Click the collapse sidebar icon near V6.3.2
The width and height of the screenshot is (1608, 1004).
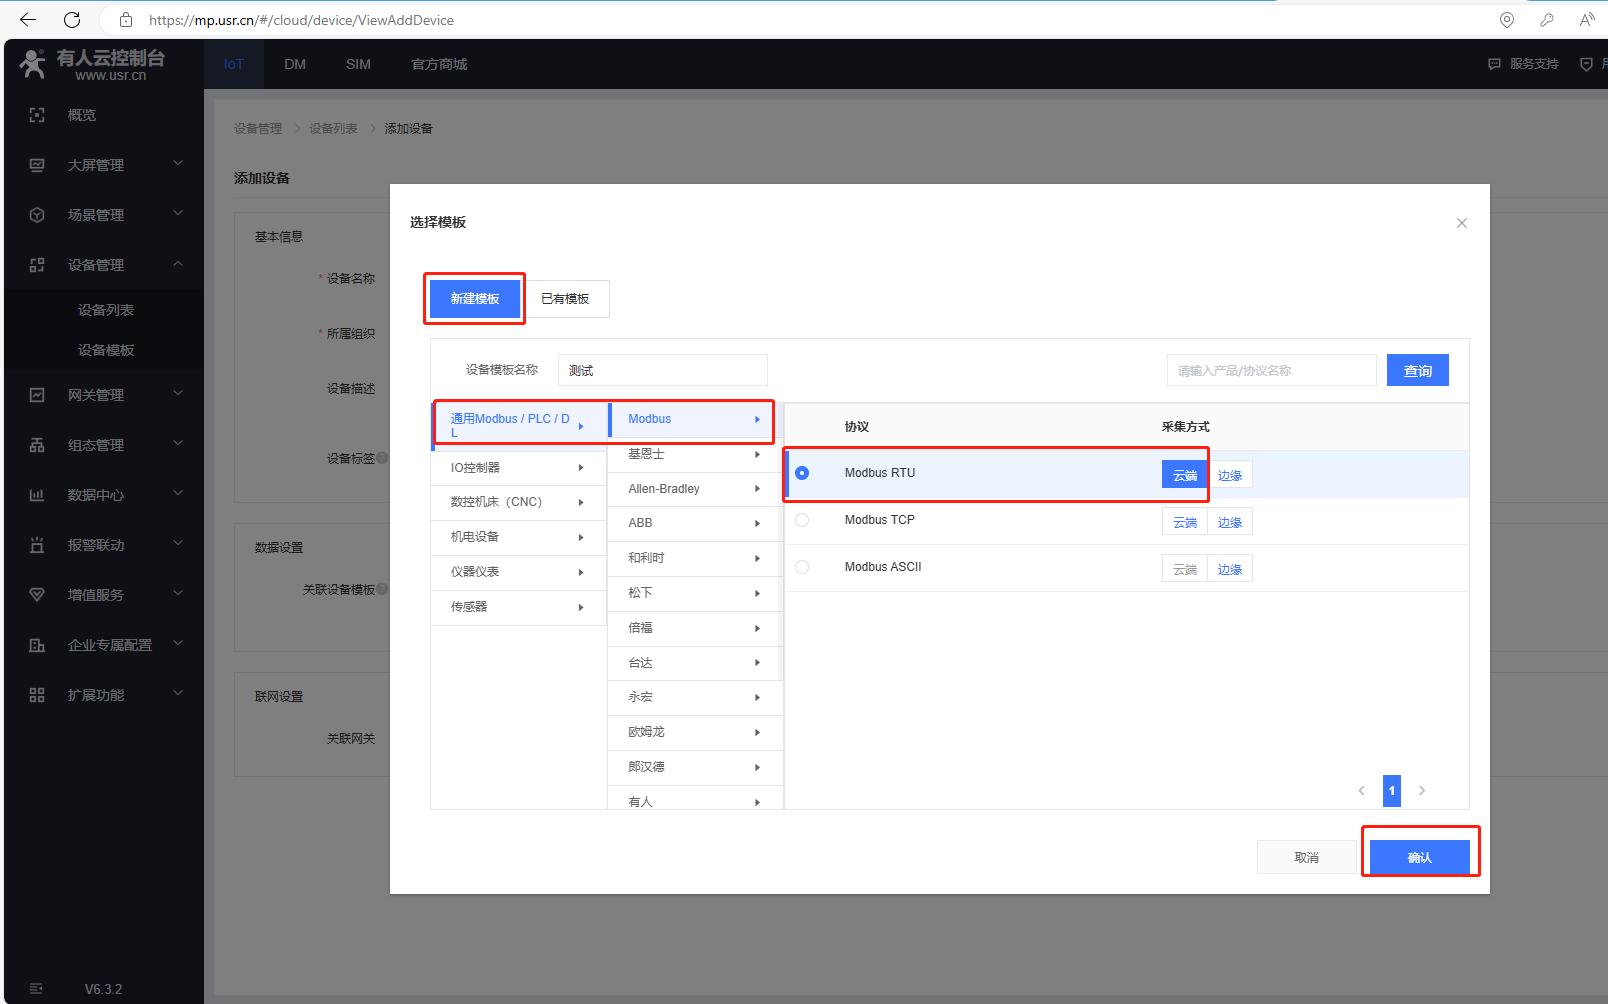click(x=36, y=988)
